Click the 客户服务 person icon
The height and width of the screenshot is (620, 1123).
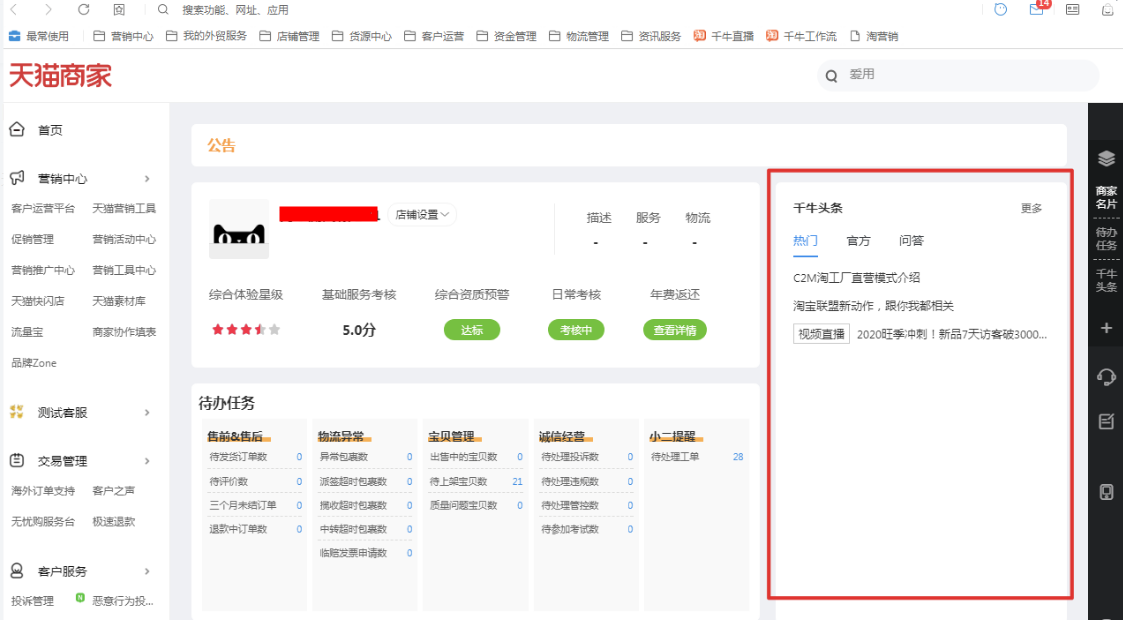16,571
